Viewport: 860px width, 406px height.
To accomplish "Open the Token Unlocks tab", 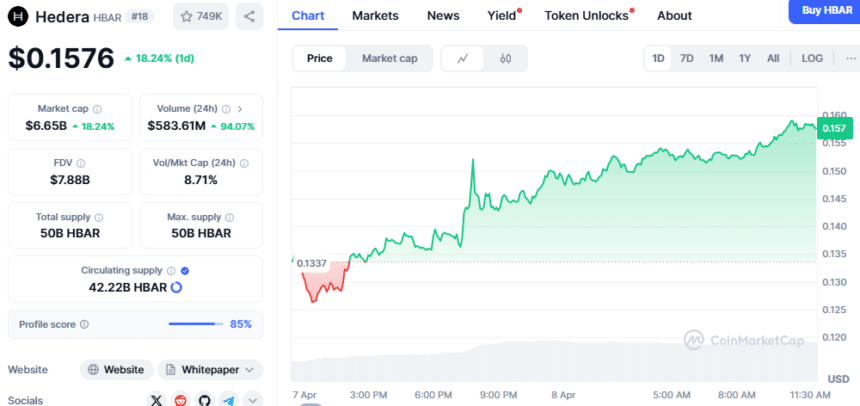I will [586, 16].
